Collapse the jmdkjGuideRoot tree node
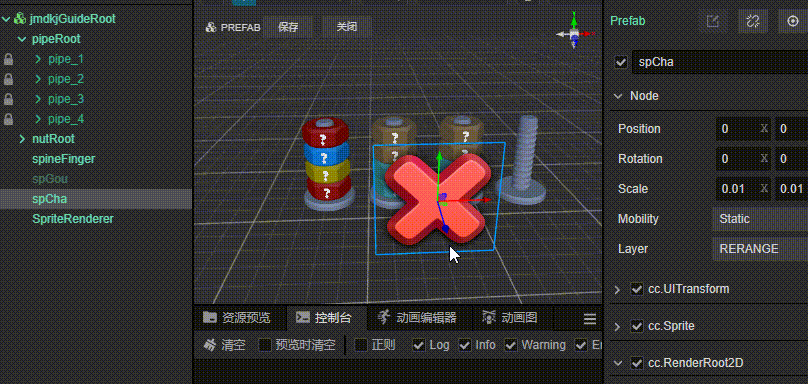 [6, 19]
